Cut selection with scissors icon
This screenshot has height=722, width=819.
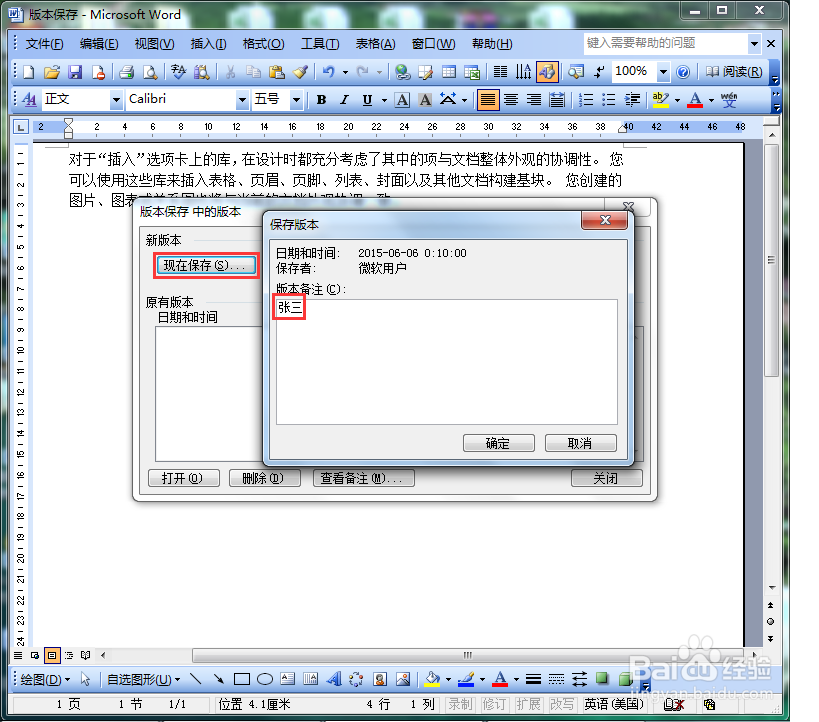point(230,72)
